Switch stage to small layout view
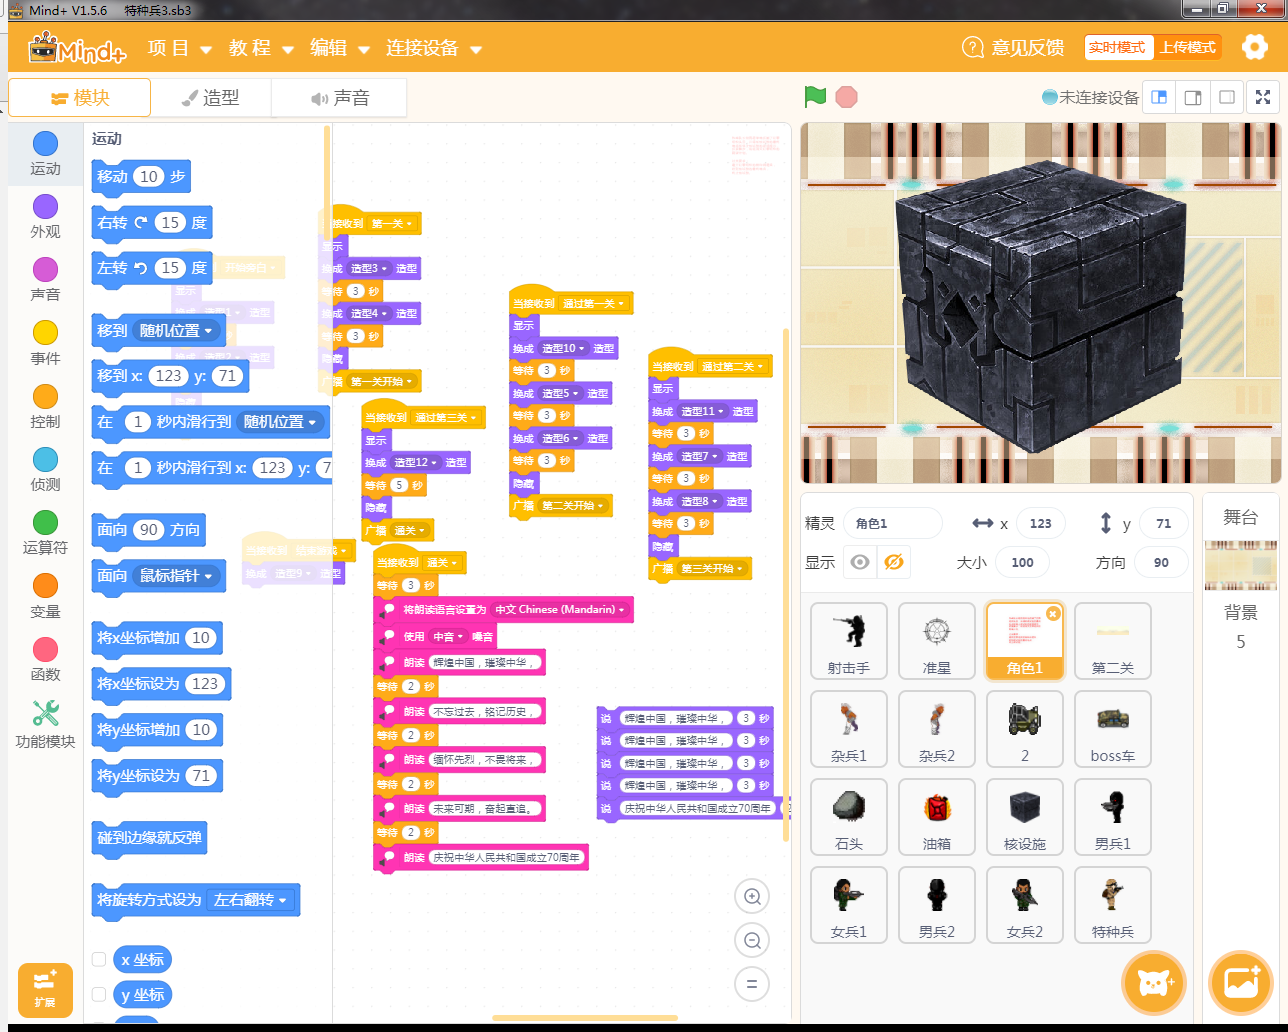 1159,97
